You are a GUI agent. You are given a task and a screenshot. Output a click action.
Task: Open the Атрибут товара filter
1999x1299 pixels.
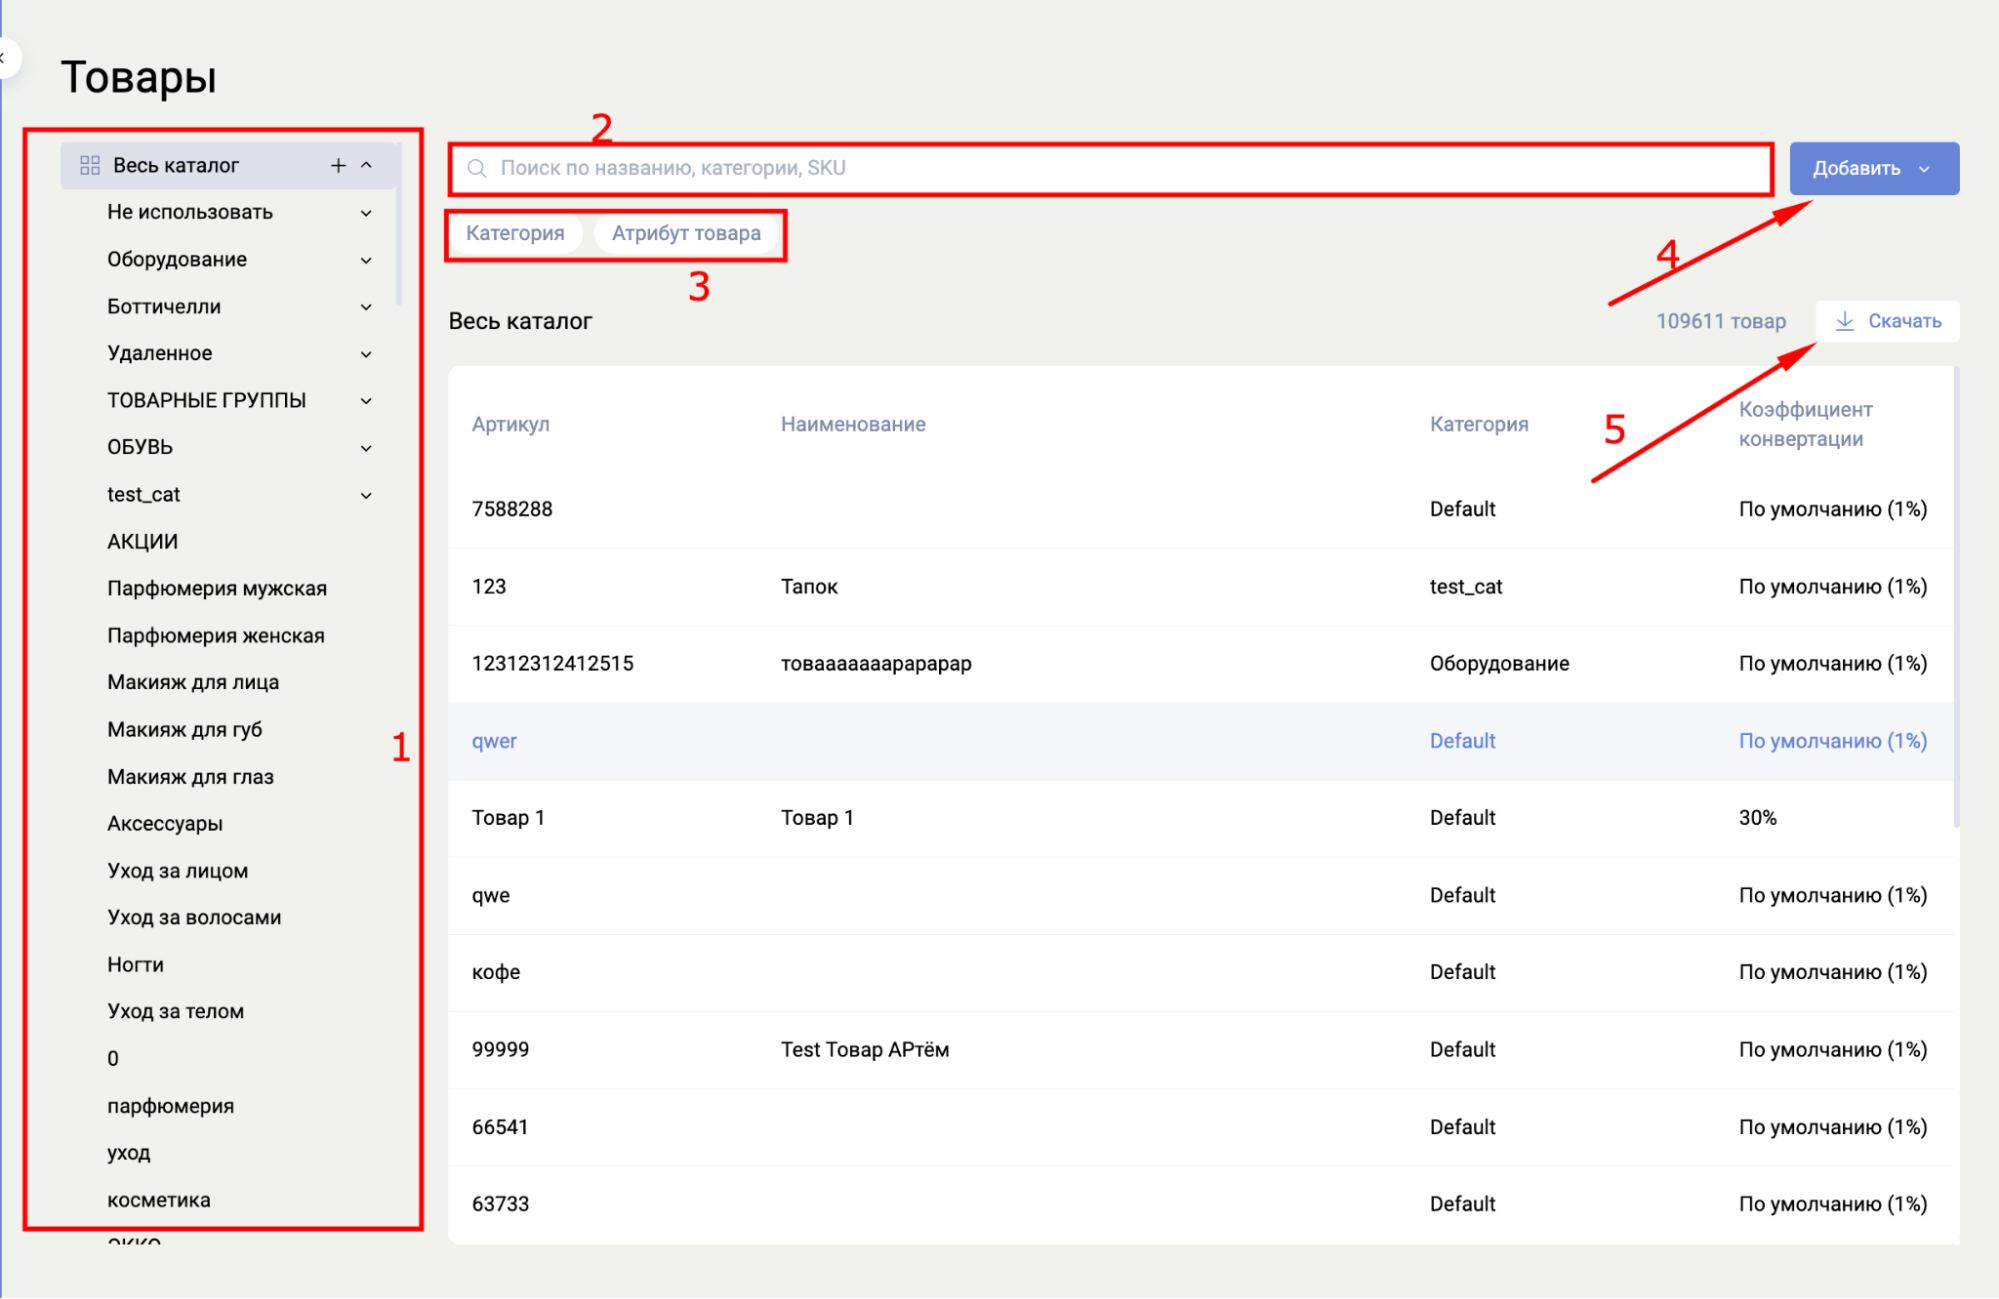[686, 233]
